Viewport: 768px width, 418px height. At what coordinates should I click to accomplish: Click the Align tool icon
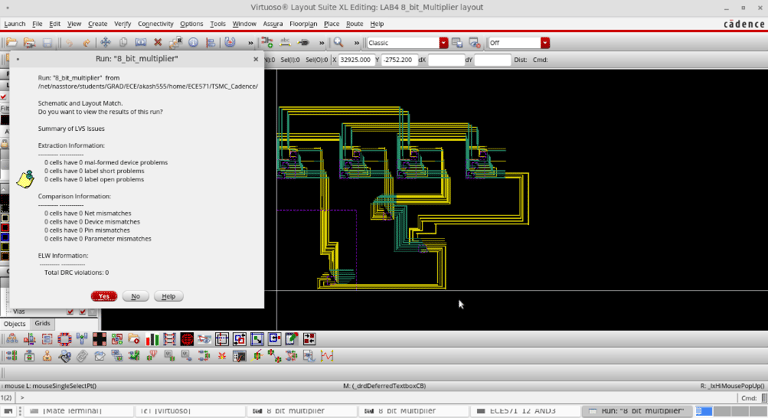pos(211,43)
